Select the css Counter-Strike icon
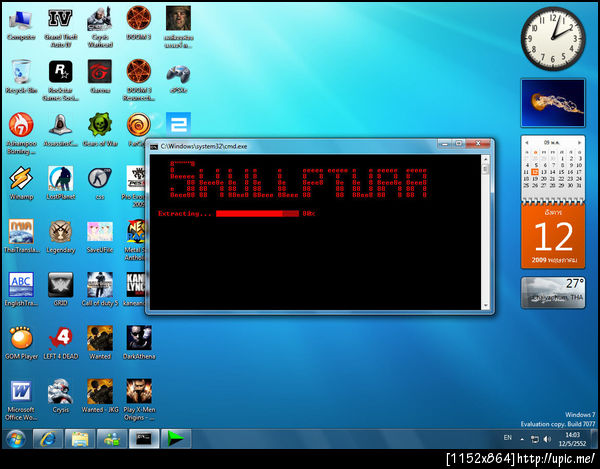The height and width of the screenshot is (469, 600). 100,183
